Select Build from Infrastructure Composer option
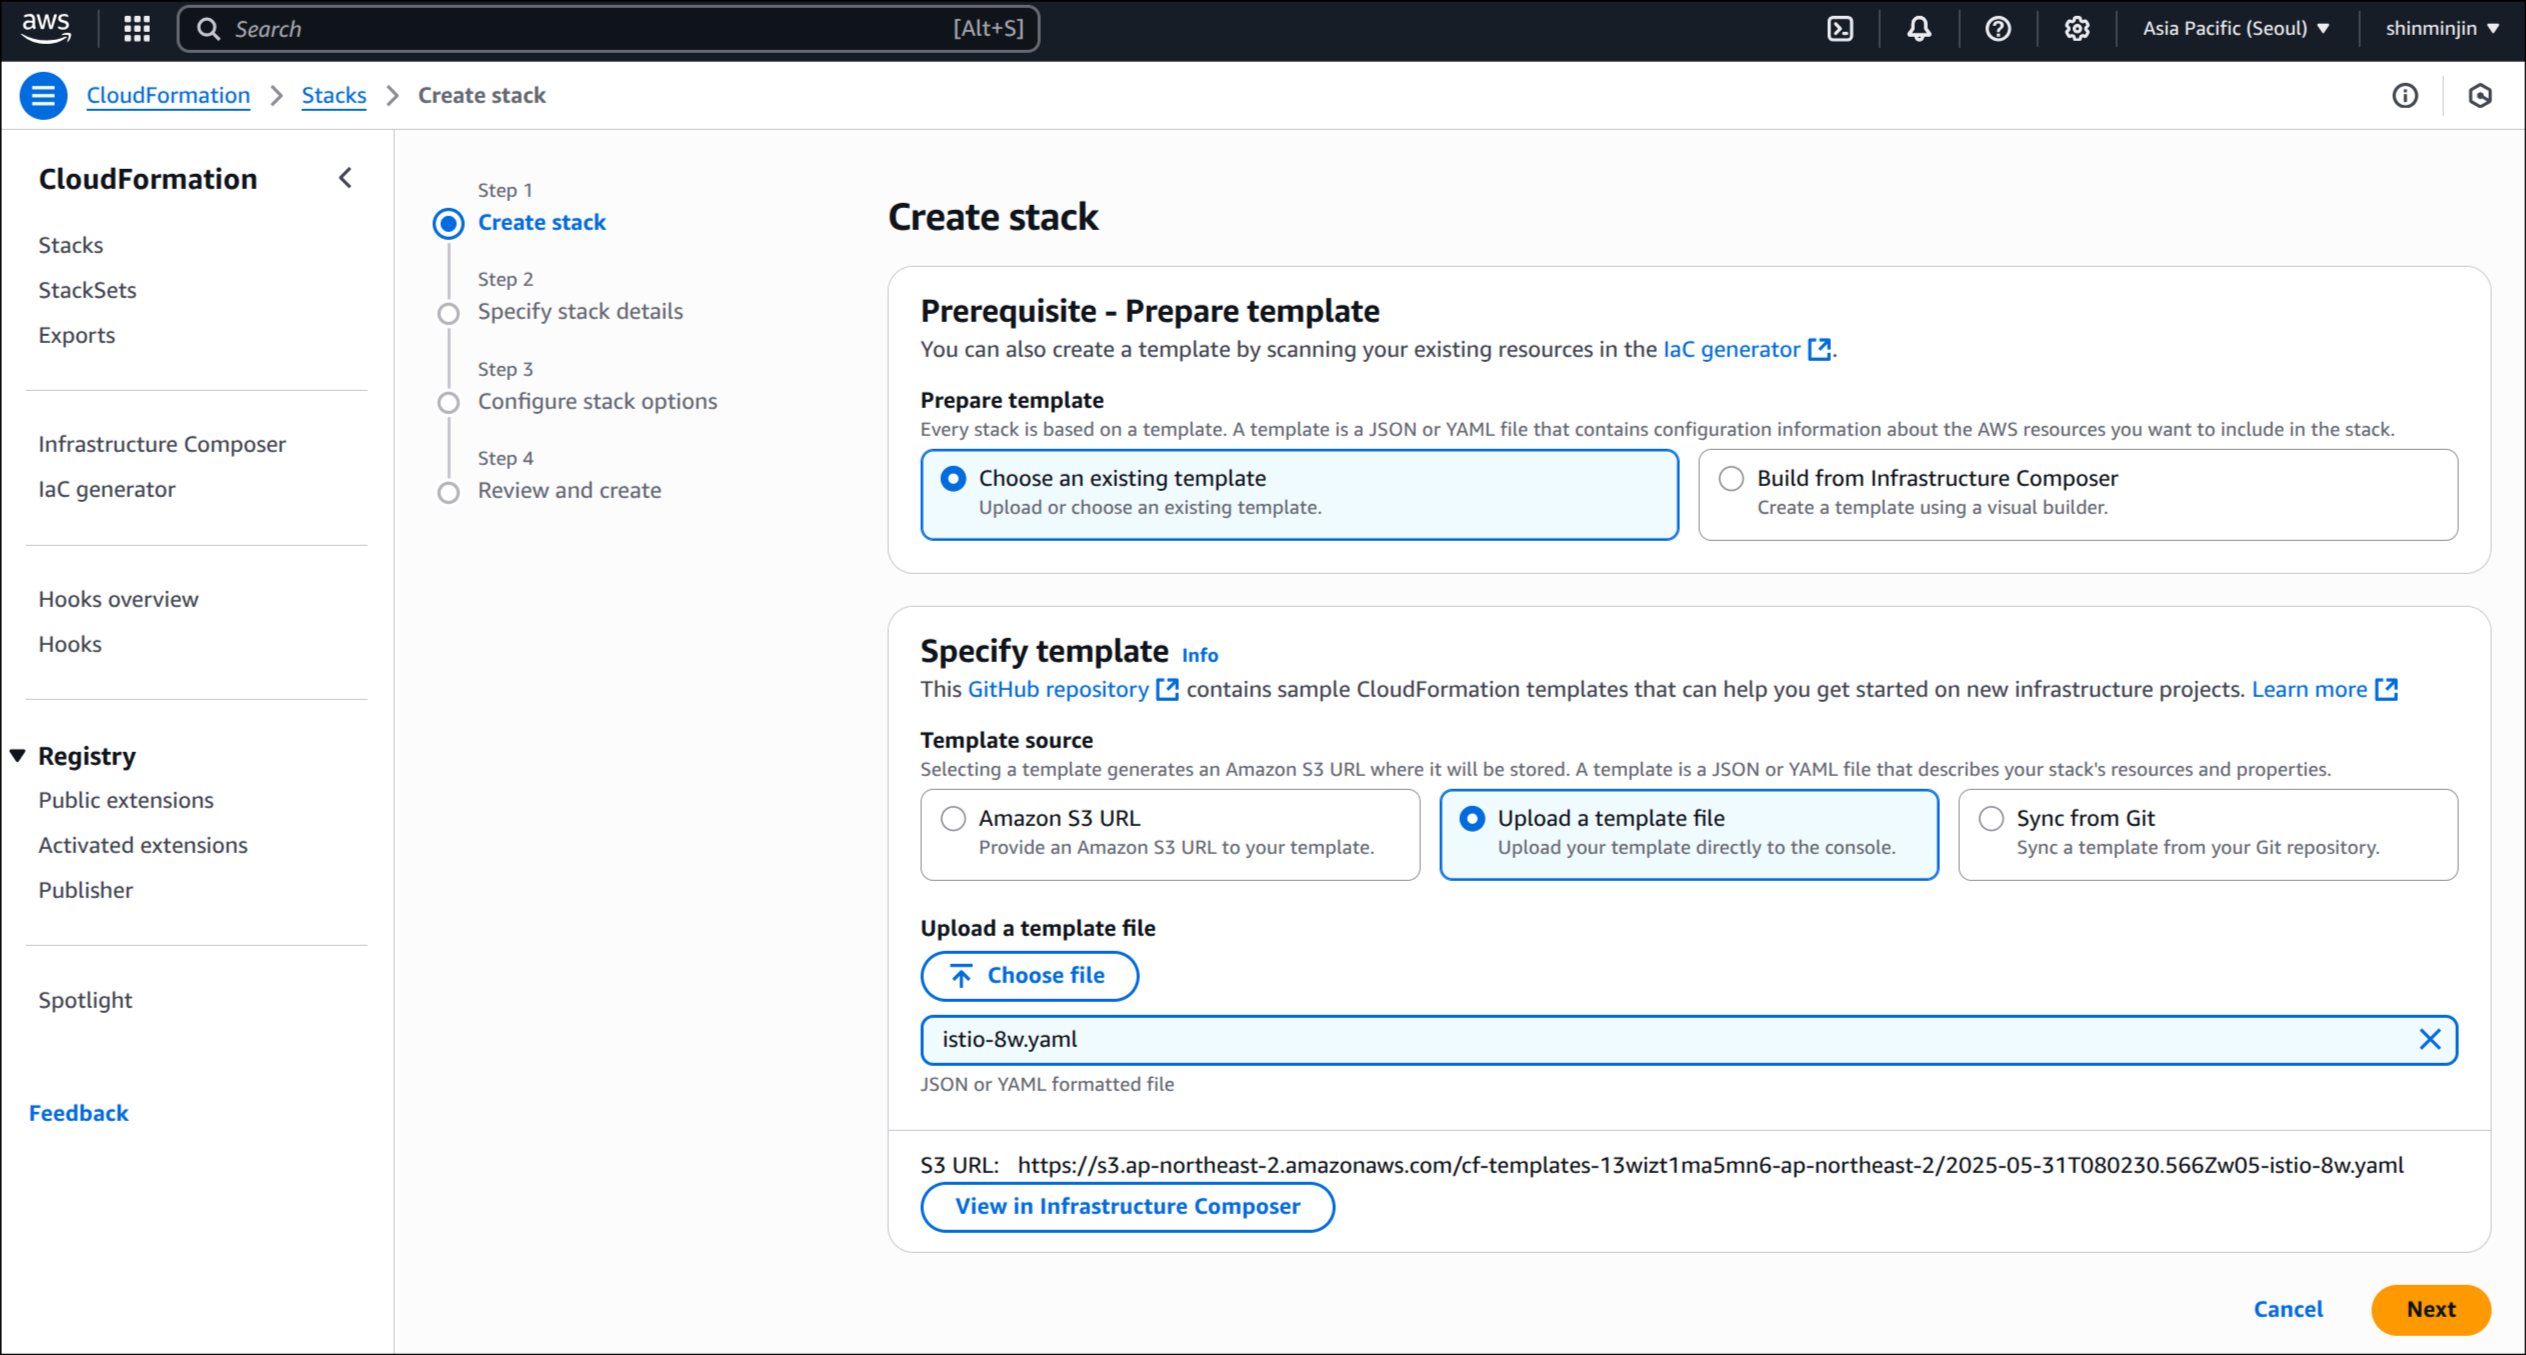 2077,494
